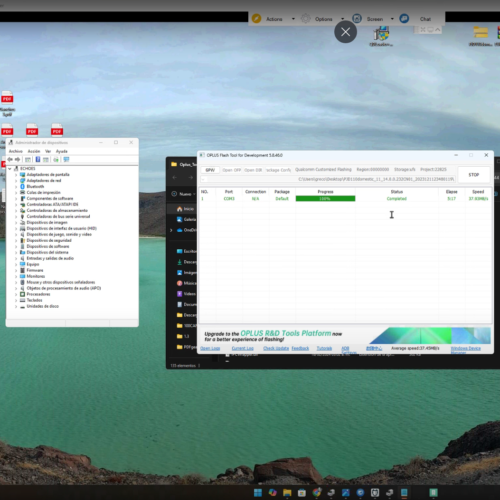The height and width of the screenshot is (500, 500).
Task: Expand Unidades de disco node
Action: [16, 306]
